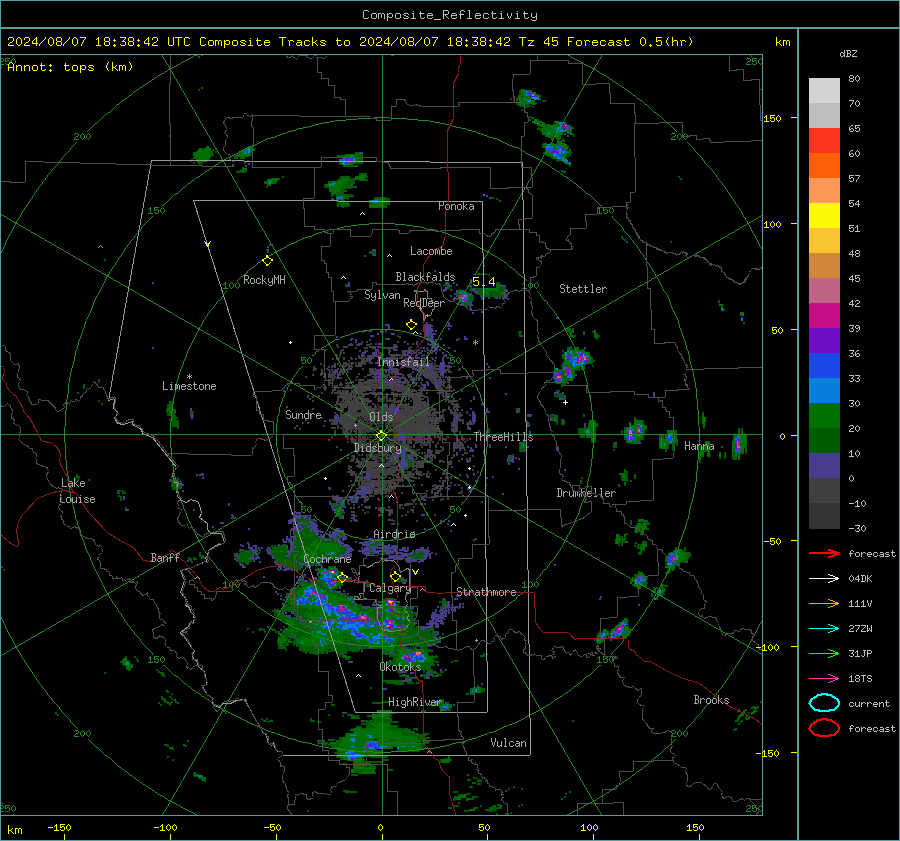Select the red 65-60 dBZ color swatch
The image size is (900, 841).
tap(824, 141)
